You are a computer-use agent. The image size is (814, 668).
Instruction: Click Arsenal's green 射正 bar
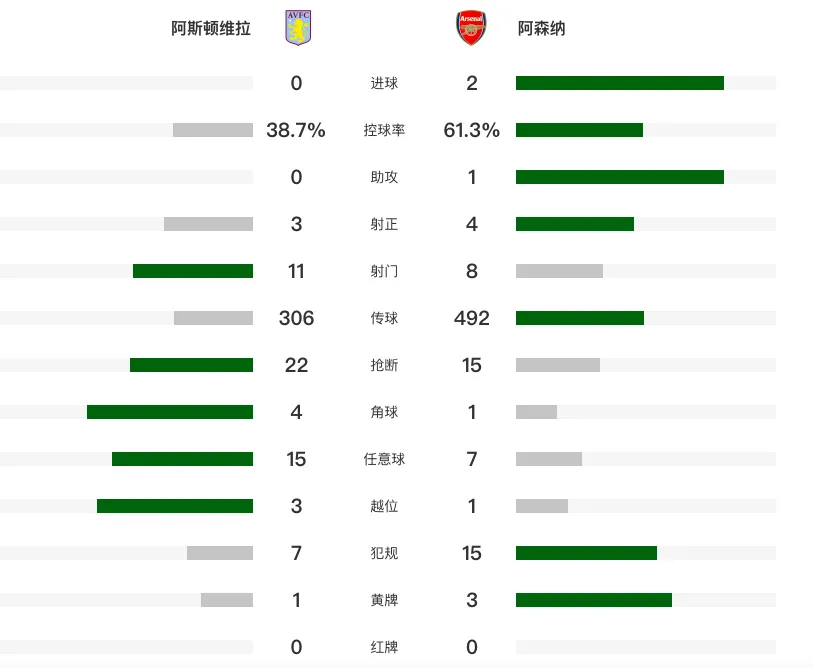(x=575, y=224)
